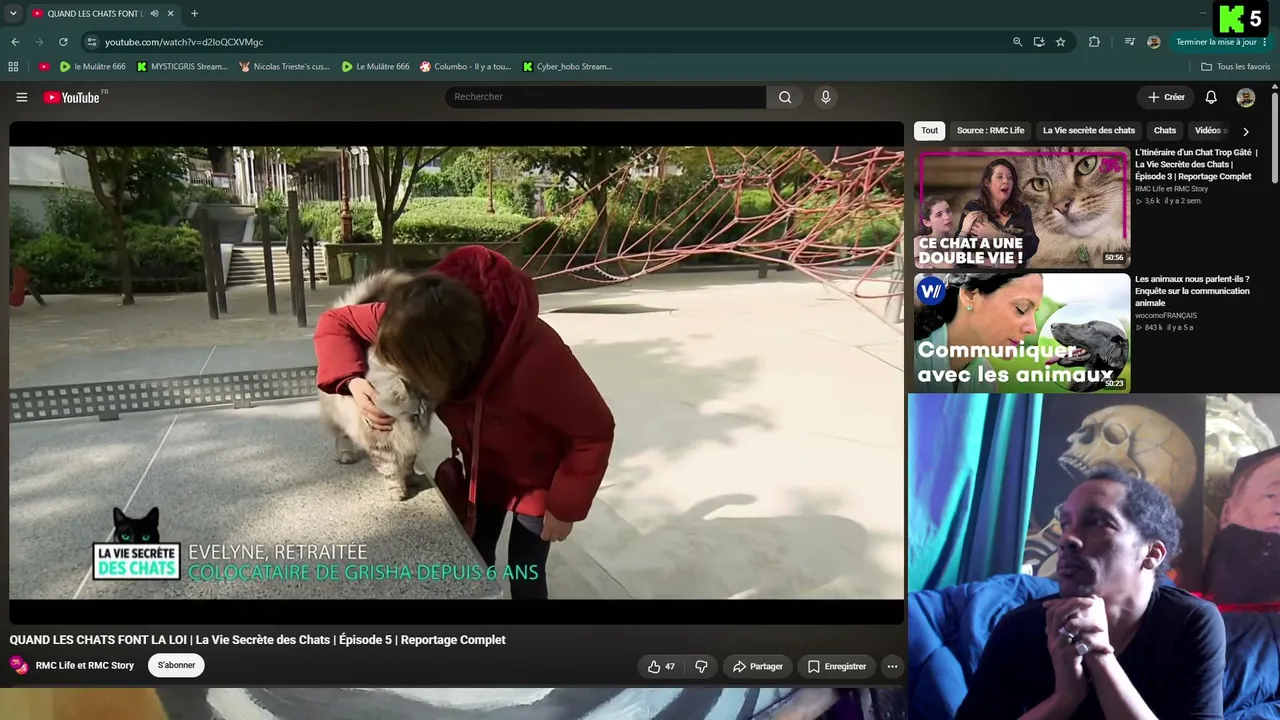Image resolution: width=1280 pixels, height=720 pixels.
Task: Open the RMC Life et RMC Story channel link
Action: click(x=85, y=665)
